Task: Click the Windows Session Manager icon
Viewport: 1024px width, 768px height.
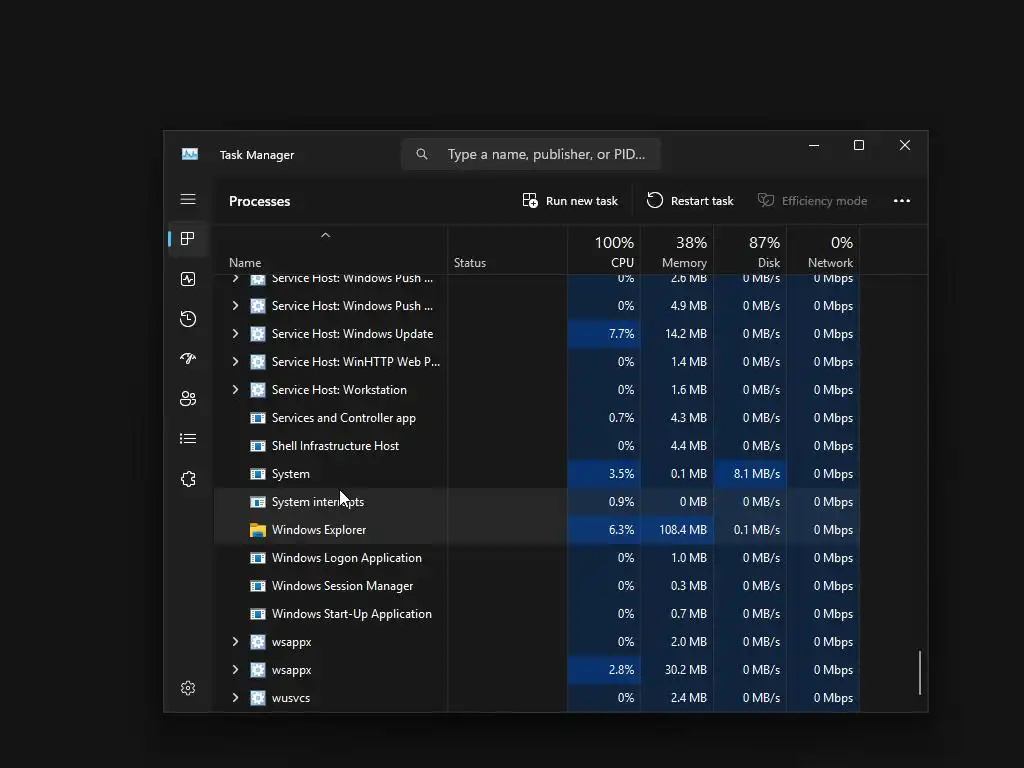Action: pos(258,586)
